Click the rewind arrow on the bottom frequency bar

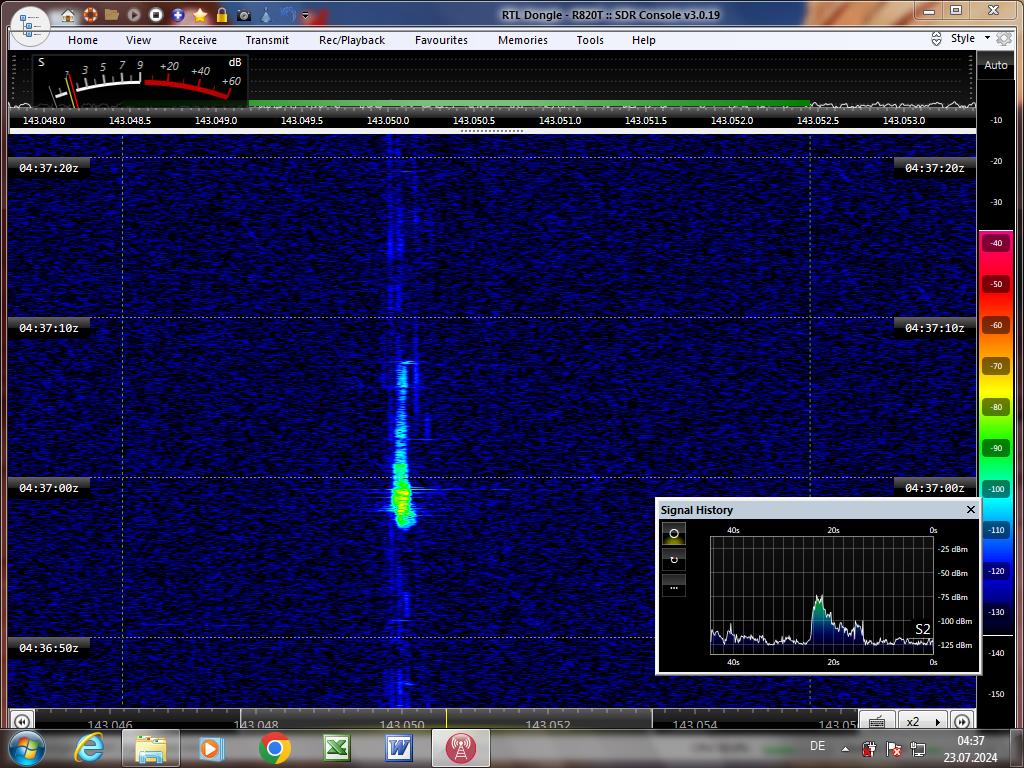point(22,721)
